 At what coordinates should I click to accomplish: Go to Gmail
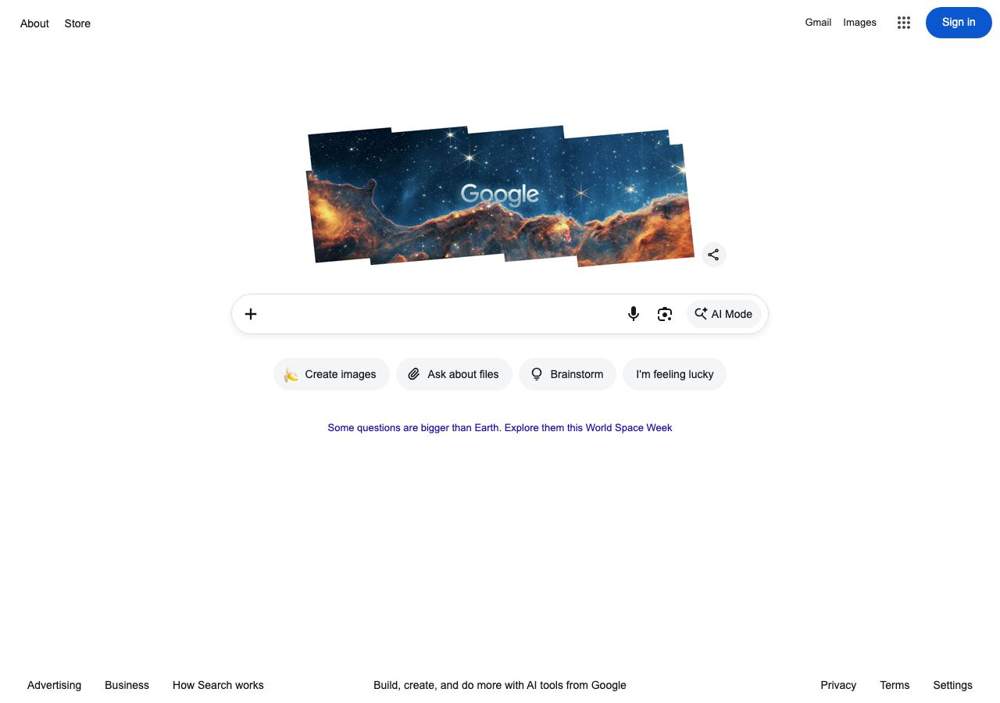point(818,22)
